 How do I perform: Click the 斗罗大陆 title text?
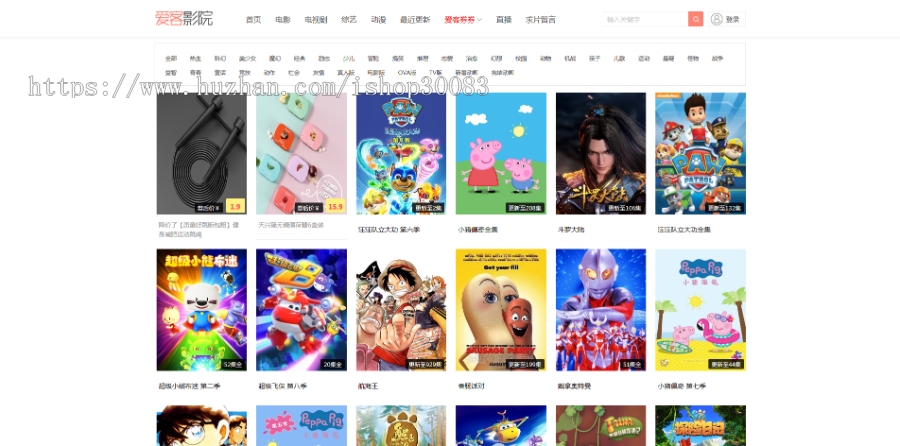point(571,230)
